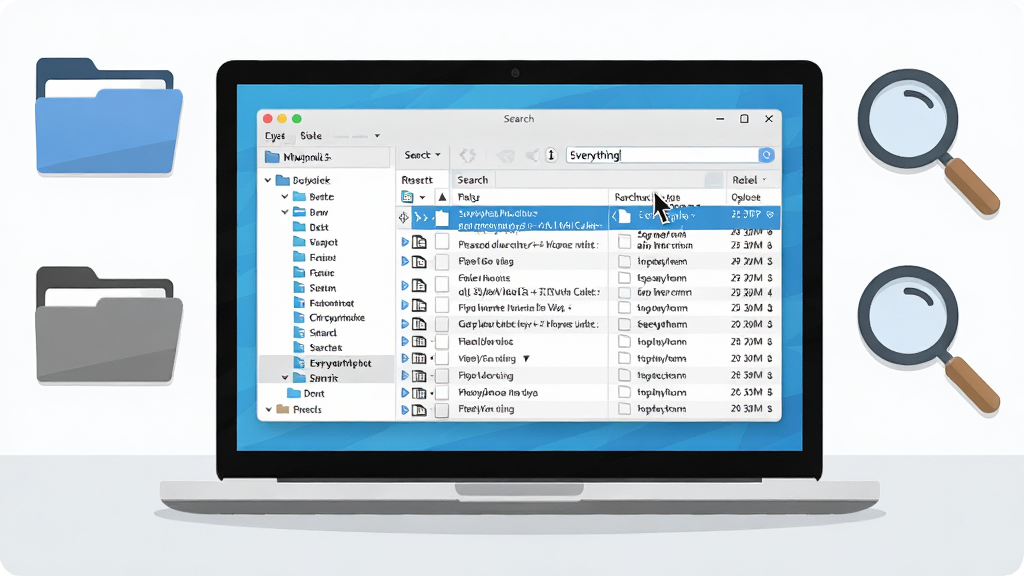Click the info icon in the toolbar
The width and height of the screenshot is (1024, 576).
coord(551,155)
